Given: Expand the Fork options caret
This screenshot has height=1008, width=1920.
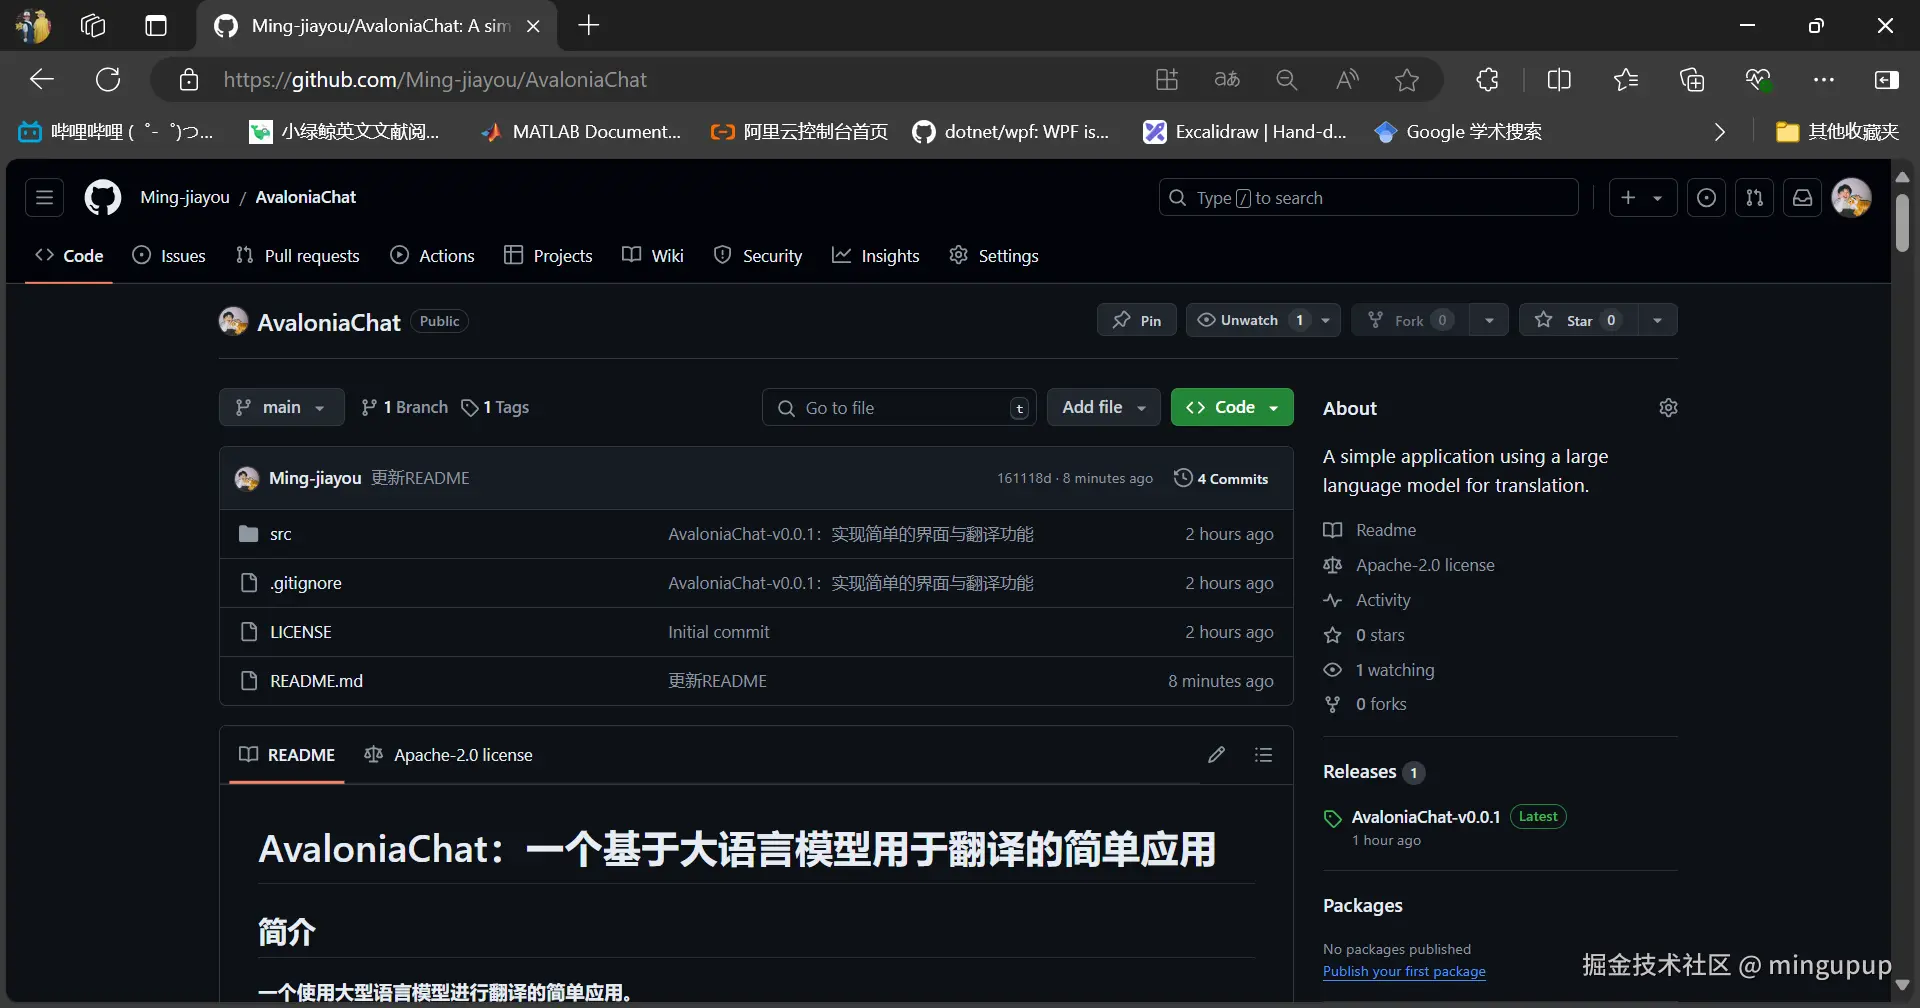Looking at the screenshot, I should pos(1489,320).
